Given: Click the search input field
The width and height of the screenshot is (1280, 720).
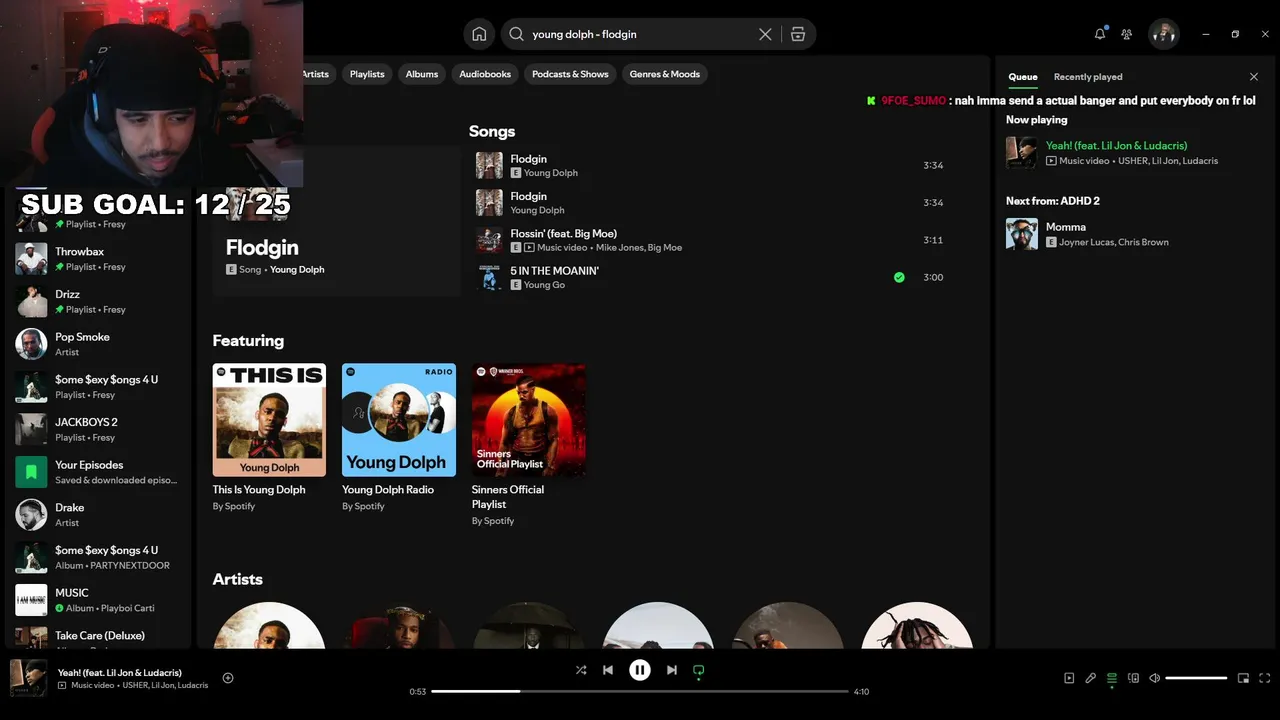Looking at the screenshot, I should point(640,34).
